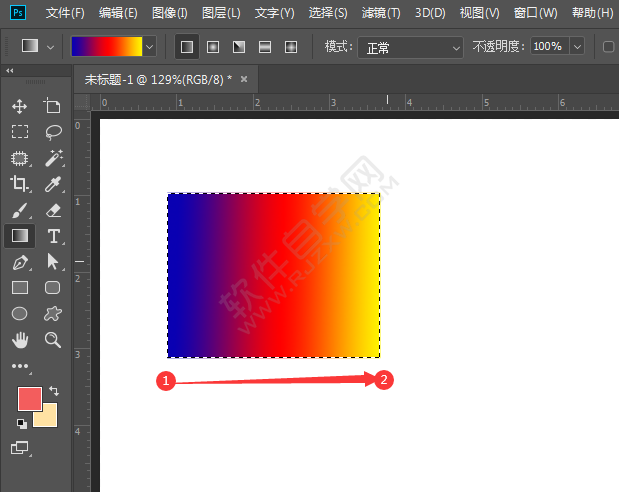This screenshot has width=619, height=492.
Task: Click the gradient preview bar to edit
Action: [107, 47]
